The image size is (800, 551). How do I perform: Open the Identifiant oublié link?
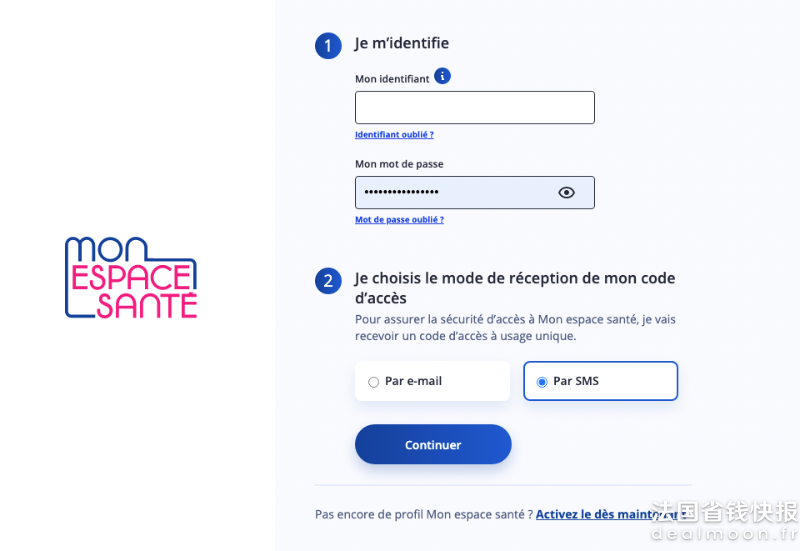click(x=394, y=135)
